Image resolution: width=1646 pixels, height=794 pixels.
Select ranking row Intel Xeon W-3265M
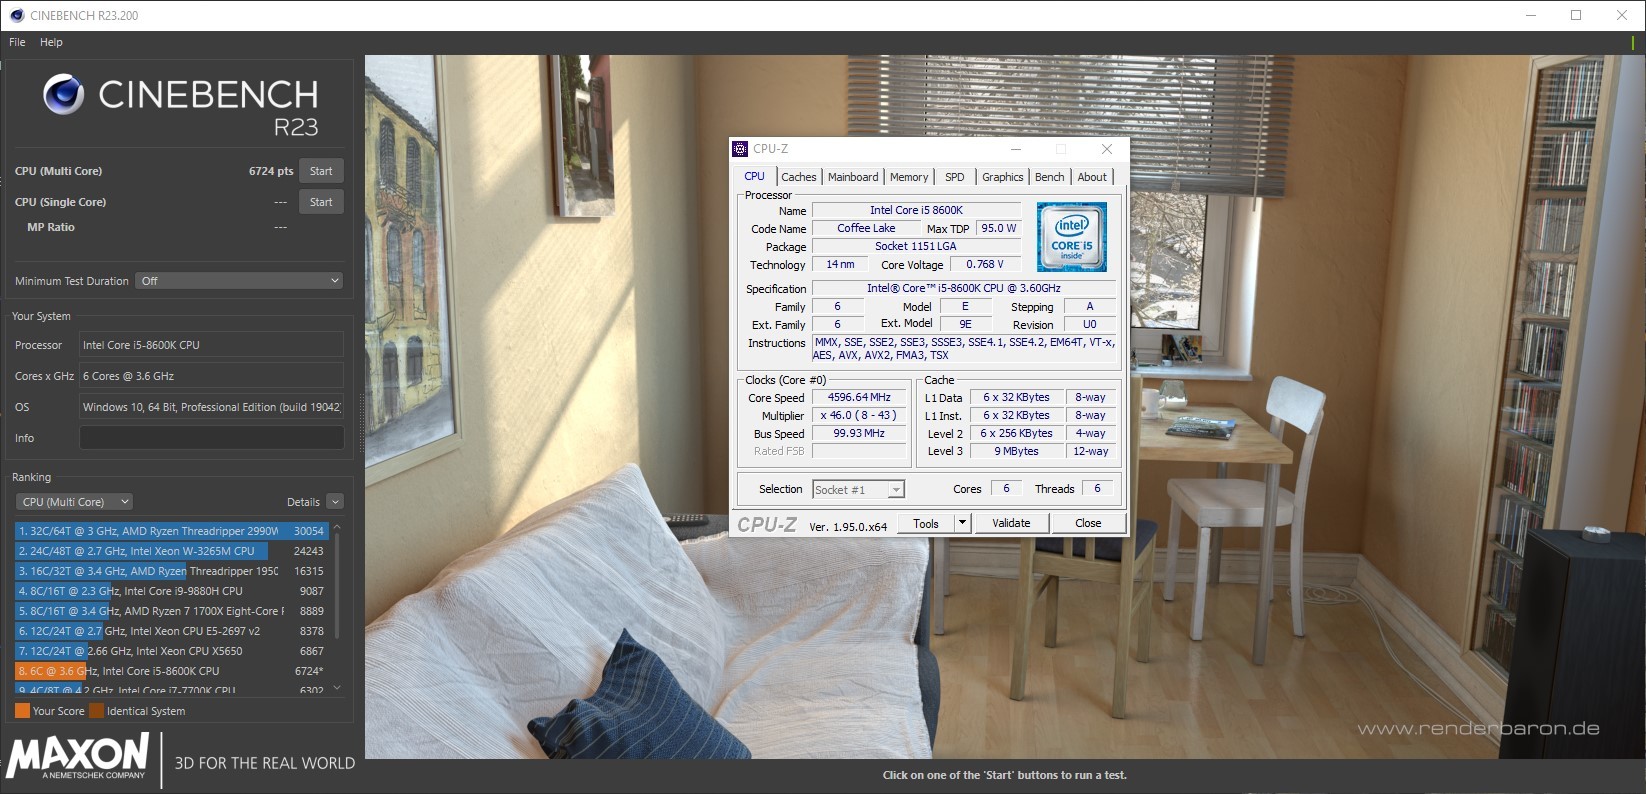click(171, 551)
